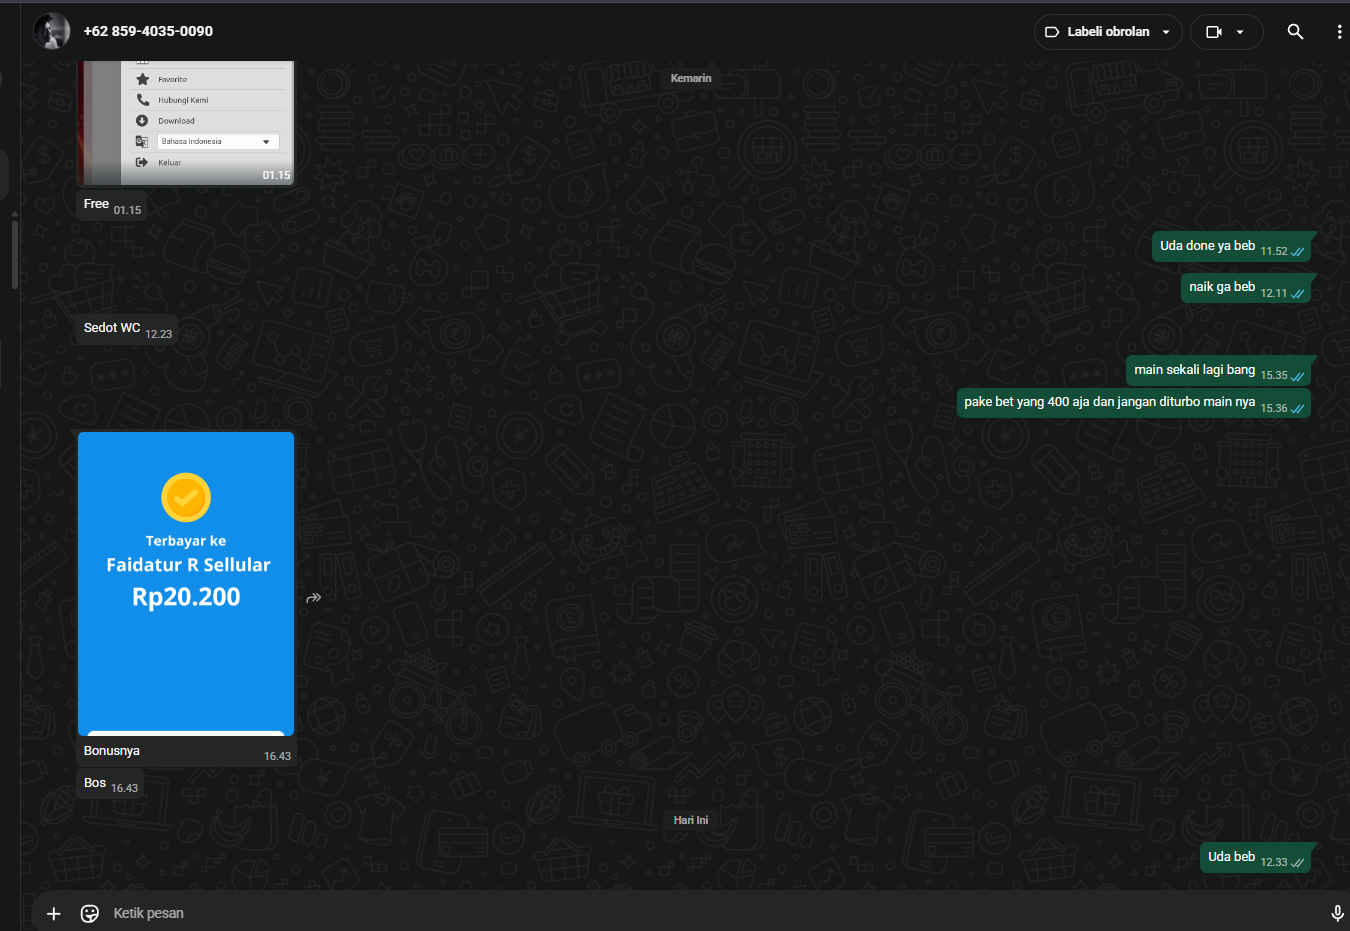
Task: Open the three-dot chat menu
Action: tap(1339, 32)
